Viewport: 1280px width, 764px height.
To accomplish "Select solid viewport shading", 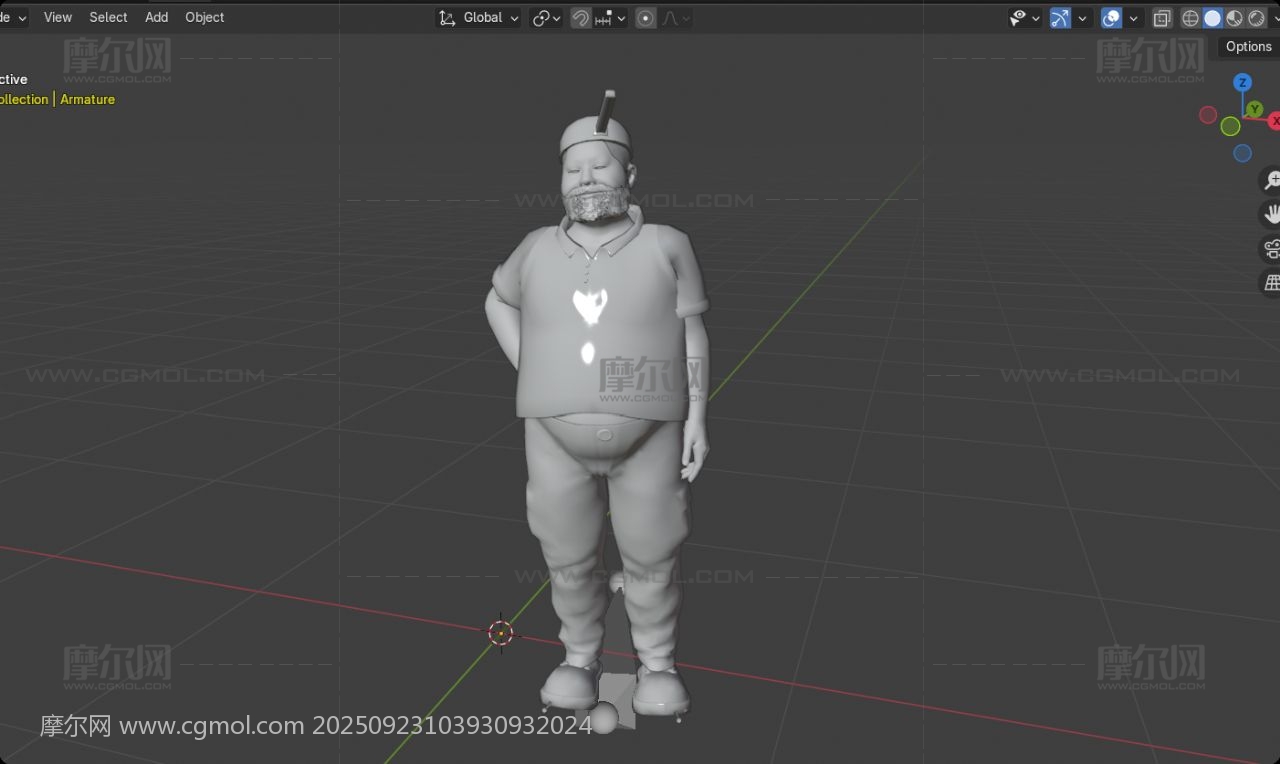I will tap(1212, 18).
